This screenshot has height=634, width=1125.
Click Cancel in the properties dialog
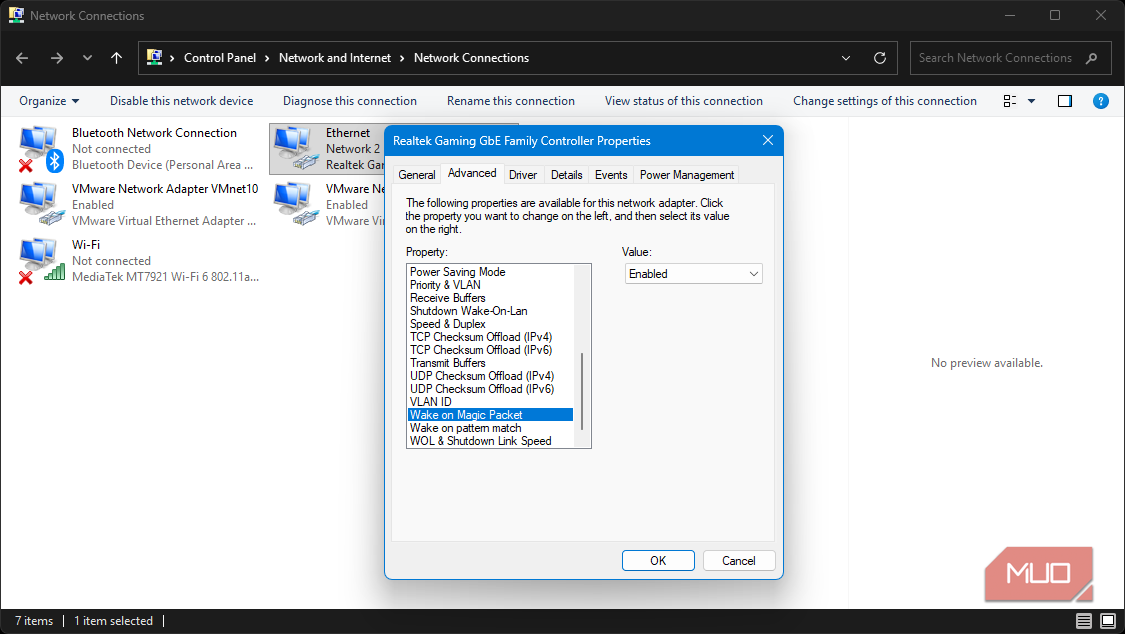(739, 561)
